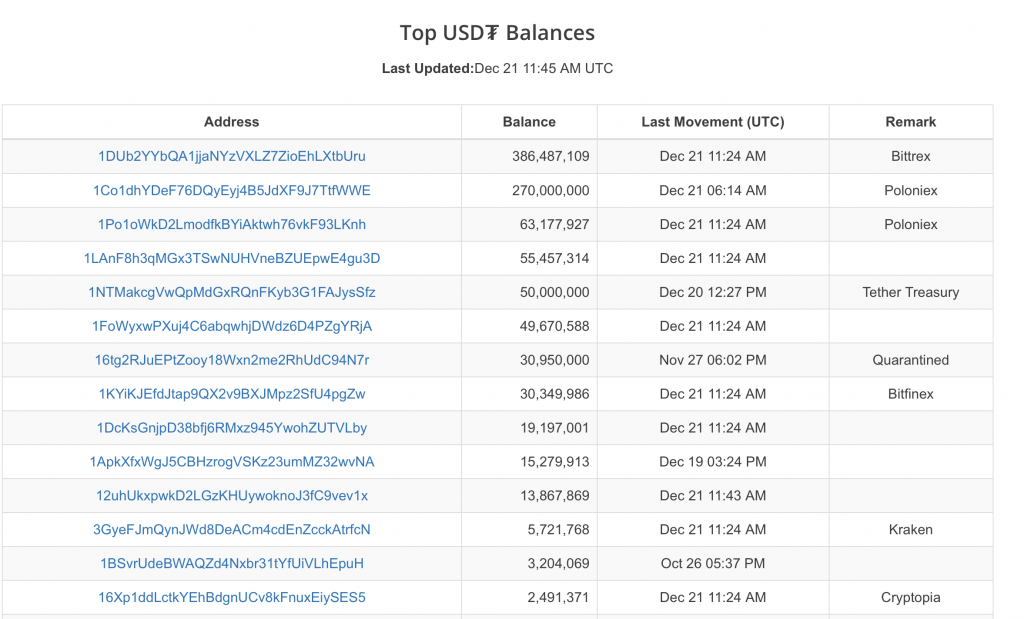This screenshot has width=1024, height=619.
Task: Click address 1FoWyxwPXuj4C6abqwhjDWdz6D4PZgYRjA
Action: pos(231,326)
